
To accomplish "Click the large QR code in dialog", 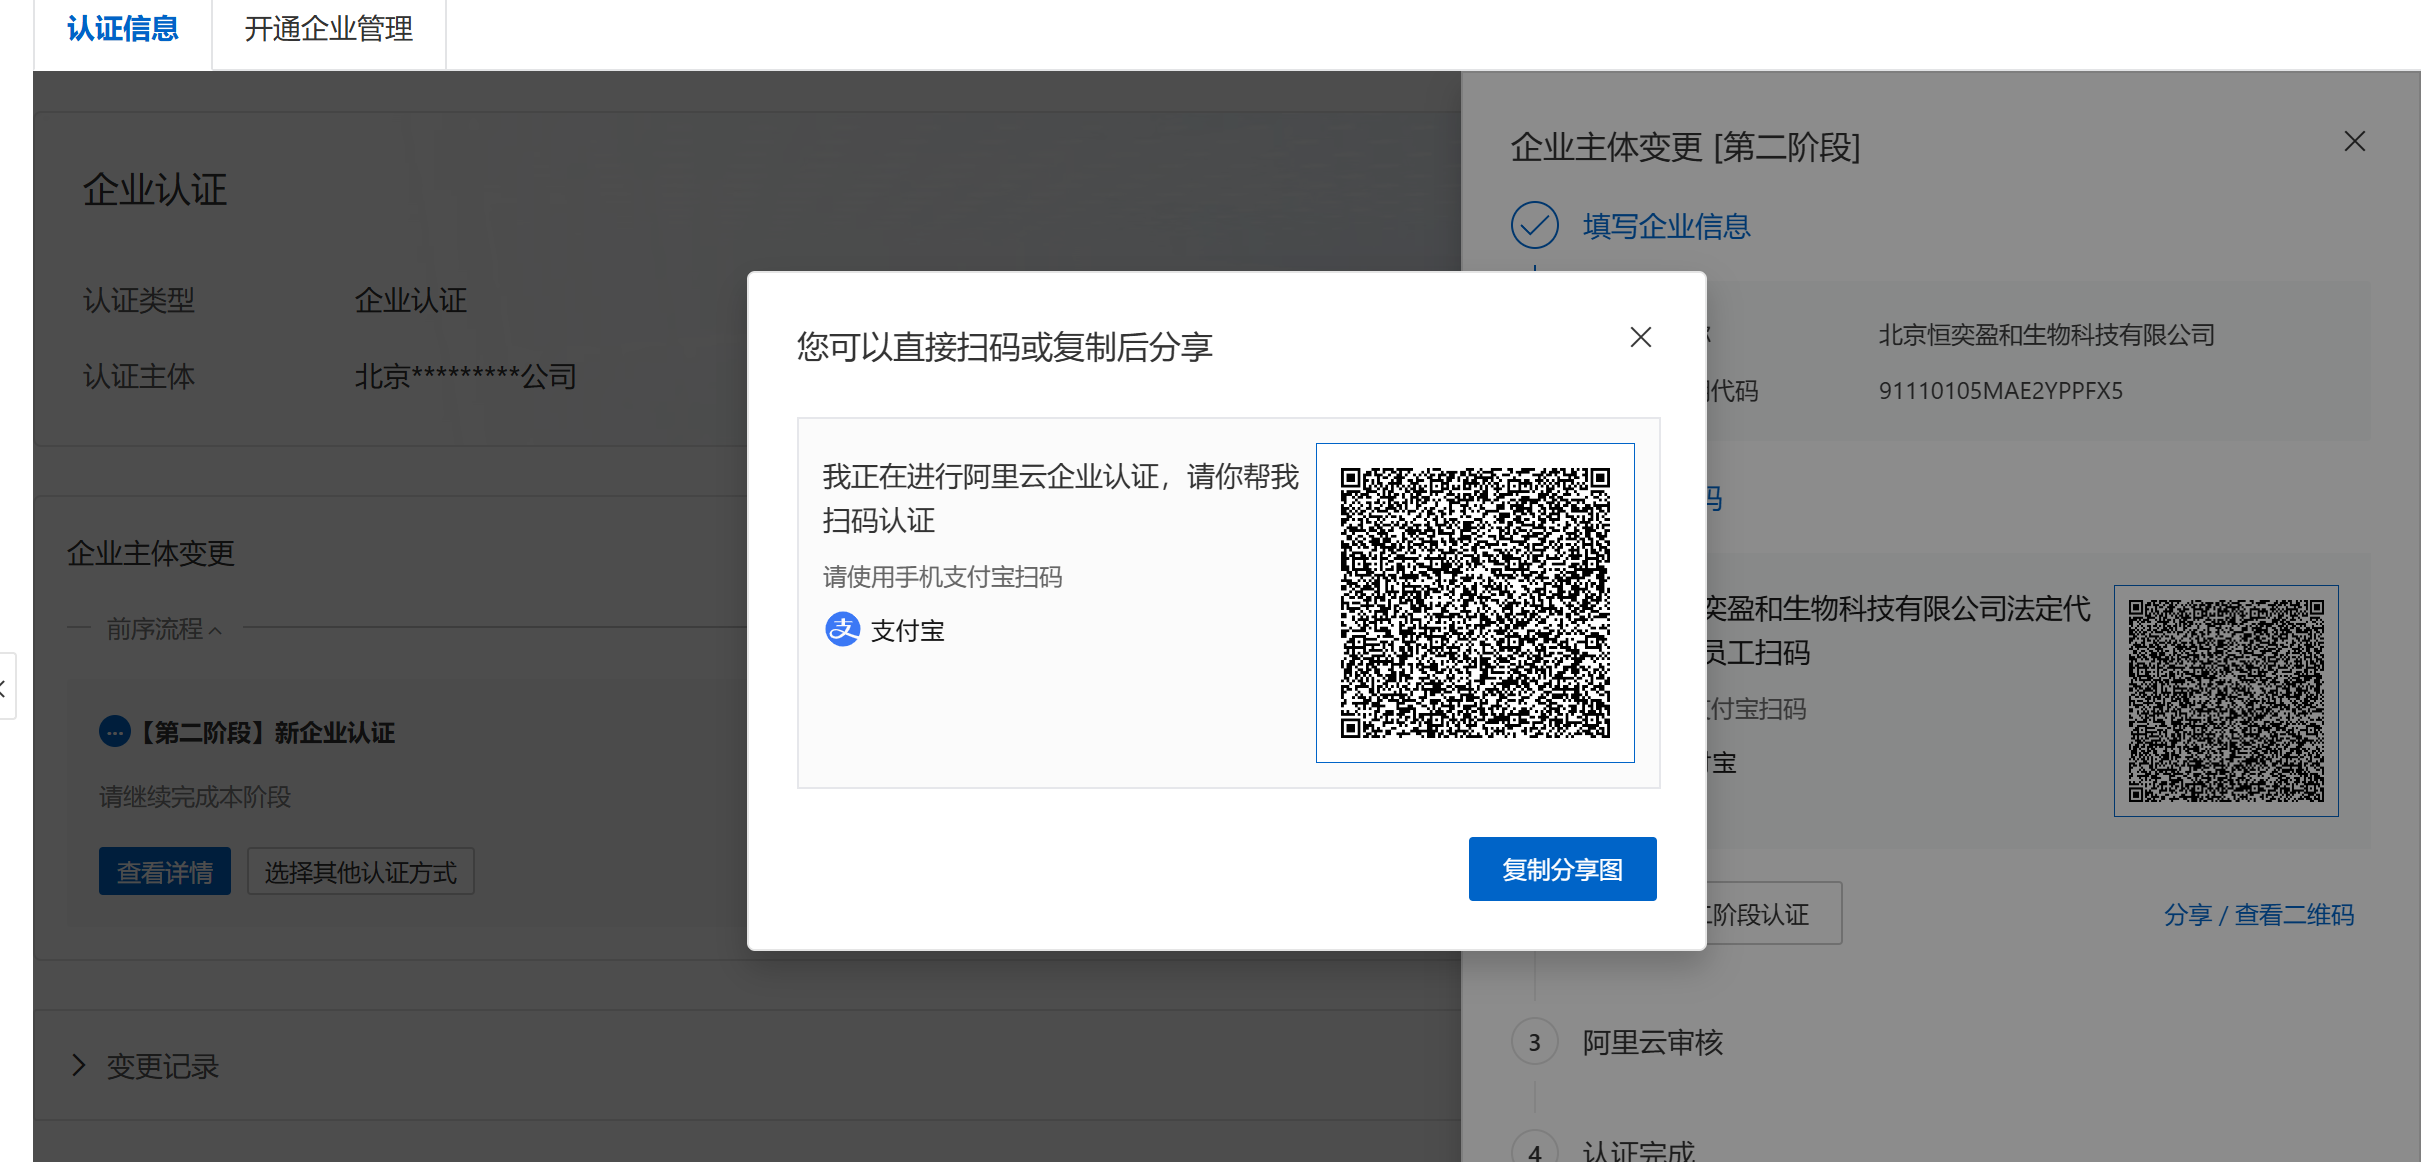I will tap(1475, 603).
